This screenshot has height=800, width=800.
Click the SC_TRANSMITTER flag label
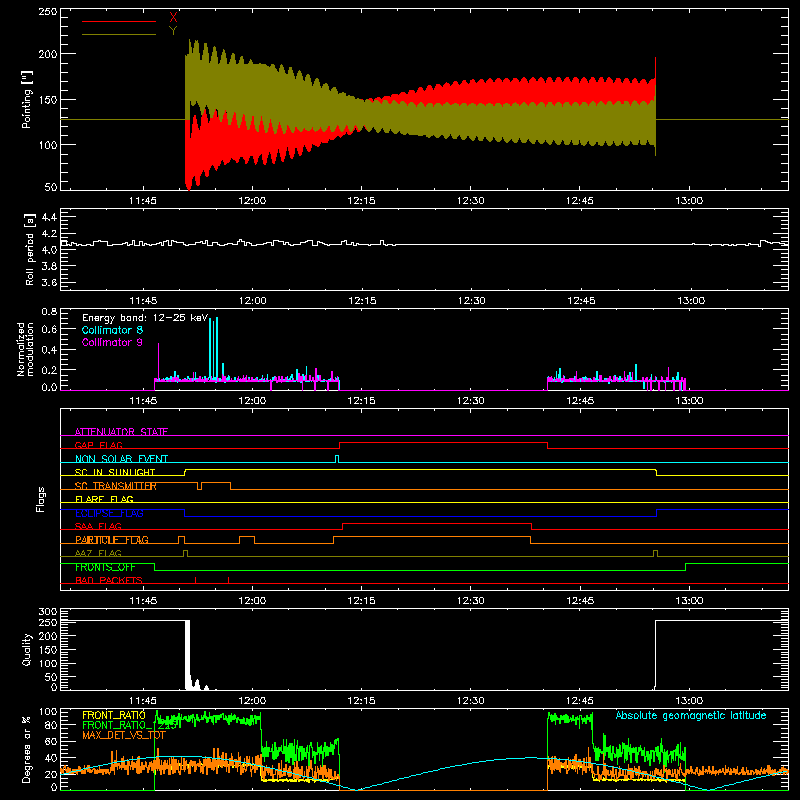[x=115, y=486]
